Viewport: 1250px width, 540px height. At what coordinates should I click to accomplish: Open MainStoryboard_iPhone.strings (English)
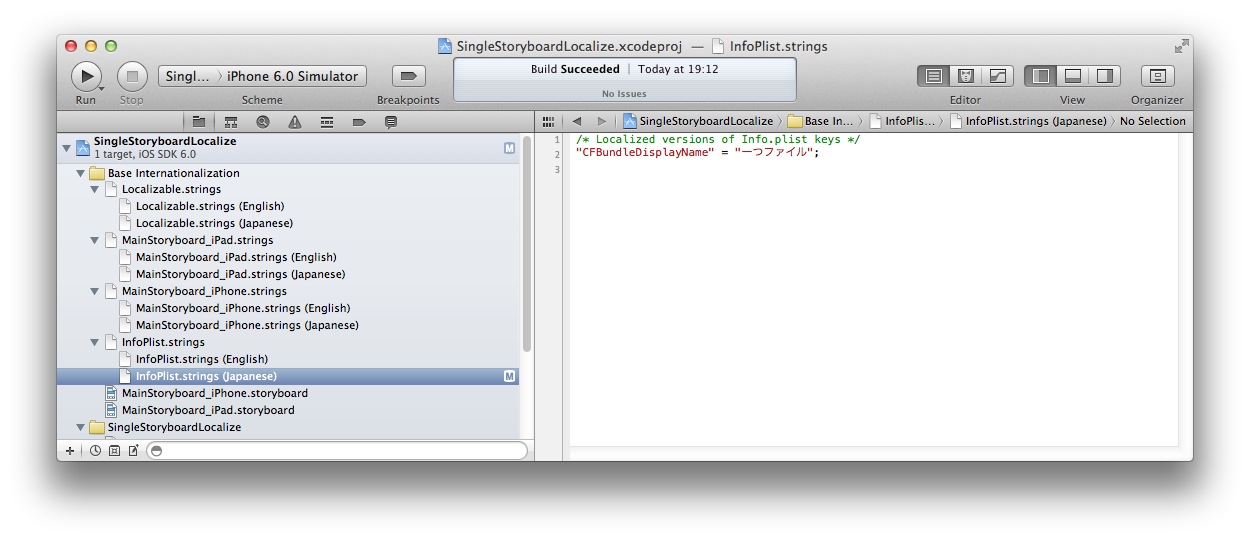(288, 308)
